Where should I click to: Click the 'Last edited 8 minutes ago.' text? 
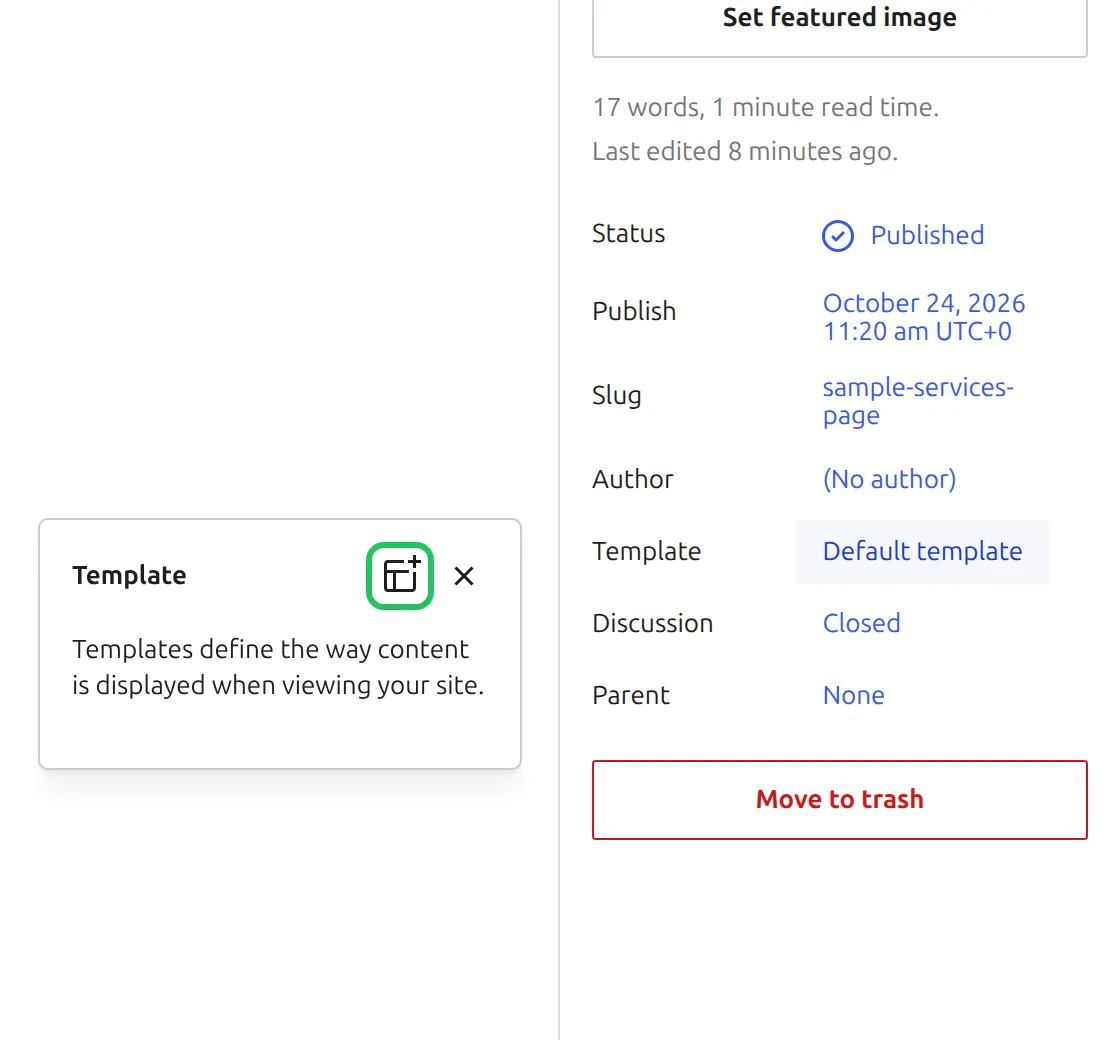[x=745, y=151]
